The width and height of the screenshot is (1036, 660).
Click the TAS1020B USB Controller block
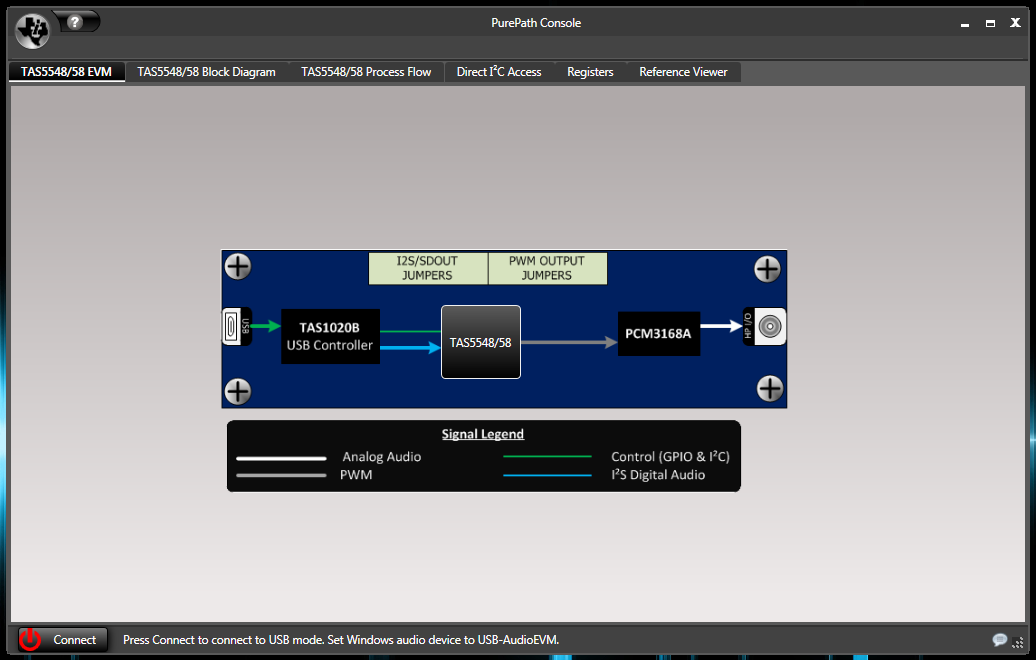pos(330,336)
